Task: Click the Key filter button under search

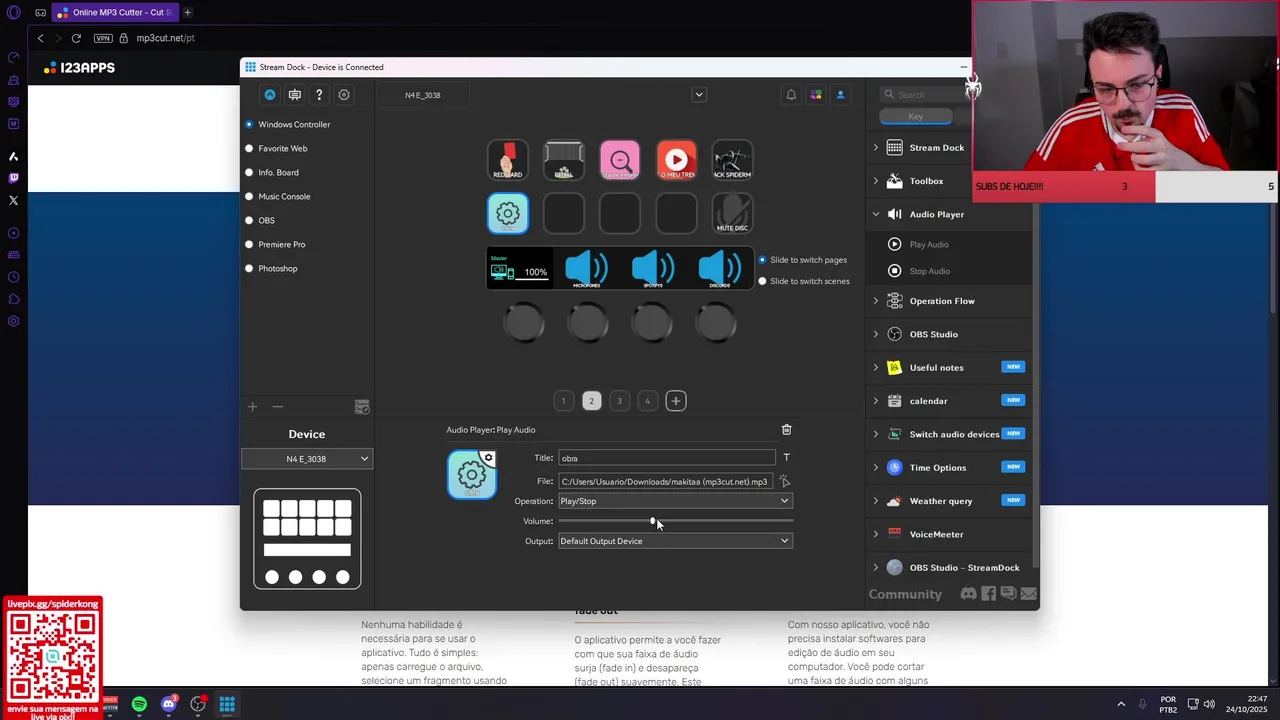Action: pyautogui.click(x=915, y=117)
